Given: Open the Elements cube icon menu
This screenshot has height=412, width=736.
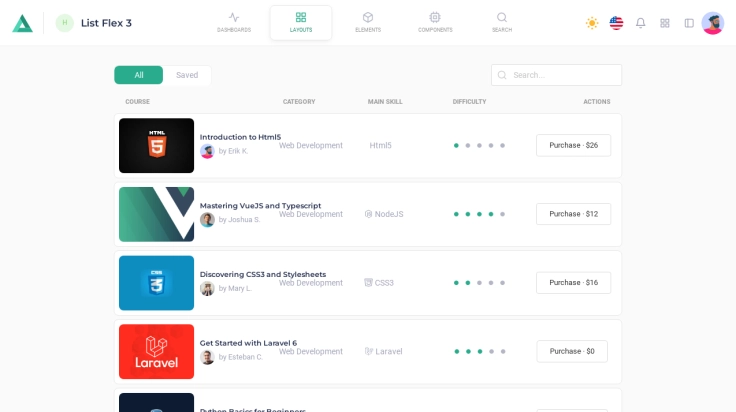Looking at the screenshot, I should pyautogui.click(x=368, y=22).
